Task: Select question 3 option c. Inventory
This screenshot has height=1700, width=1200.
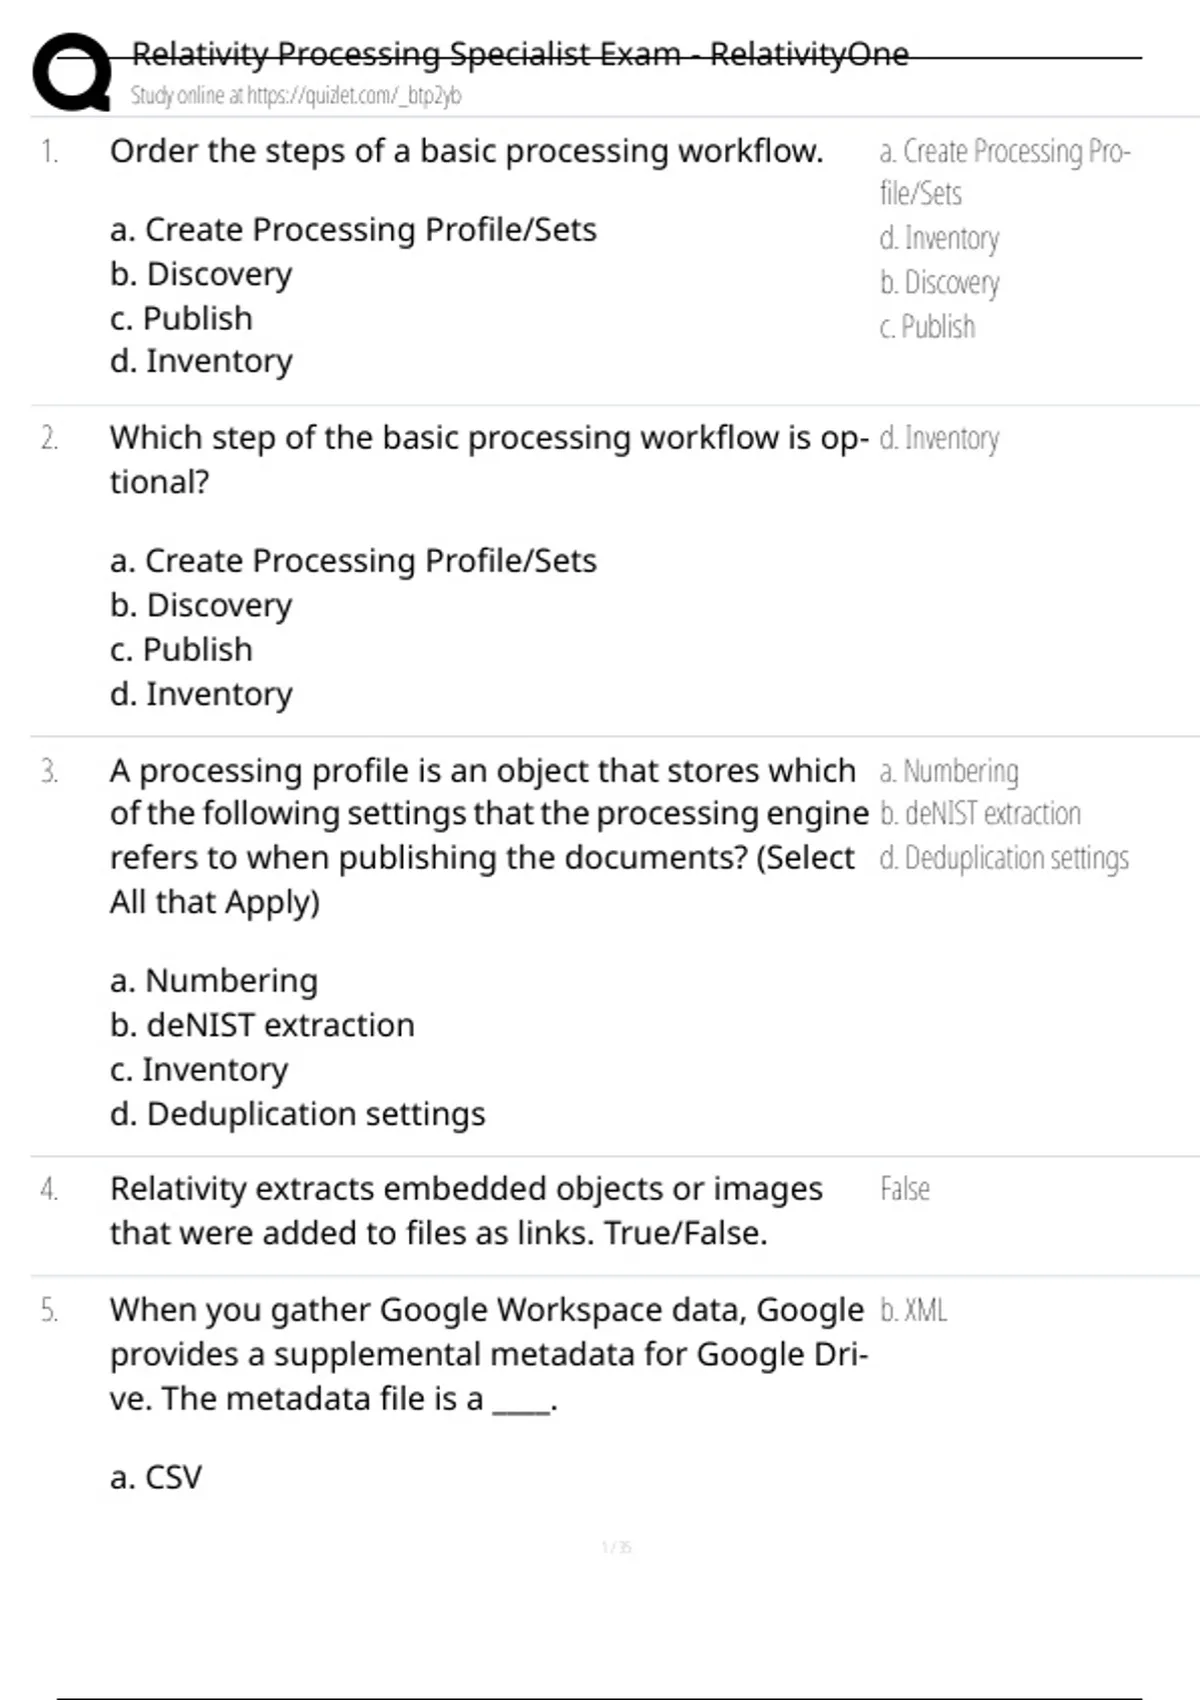Action: pyautogui.click(x=199, y=1069)
